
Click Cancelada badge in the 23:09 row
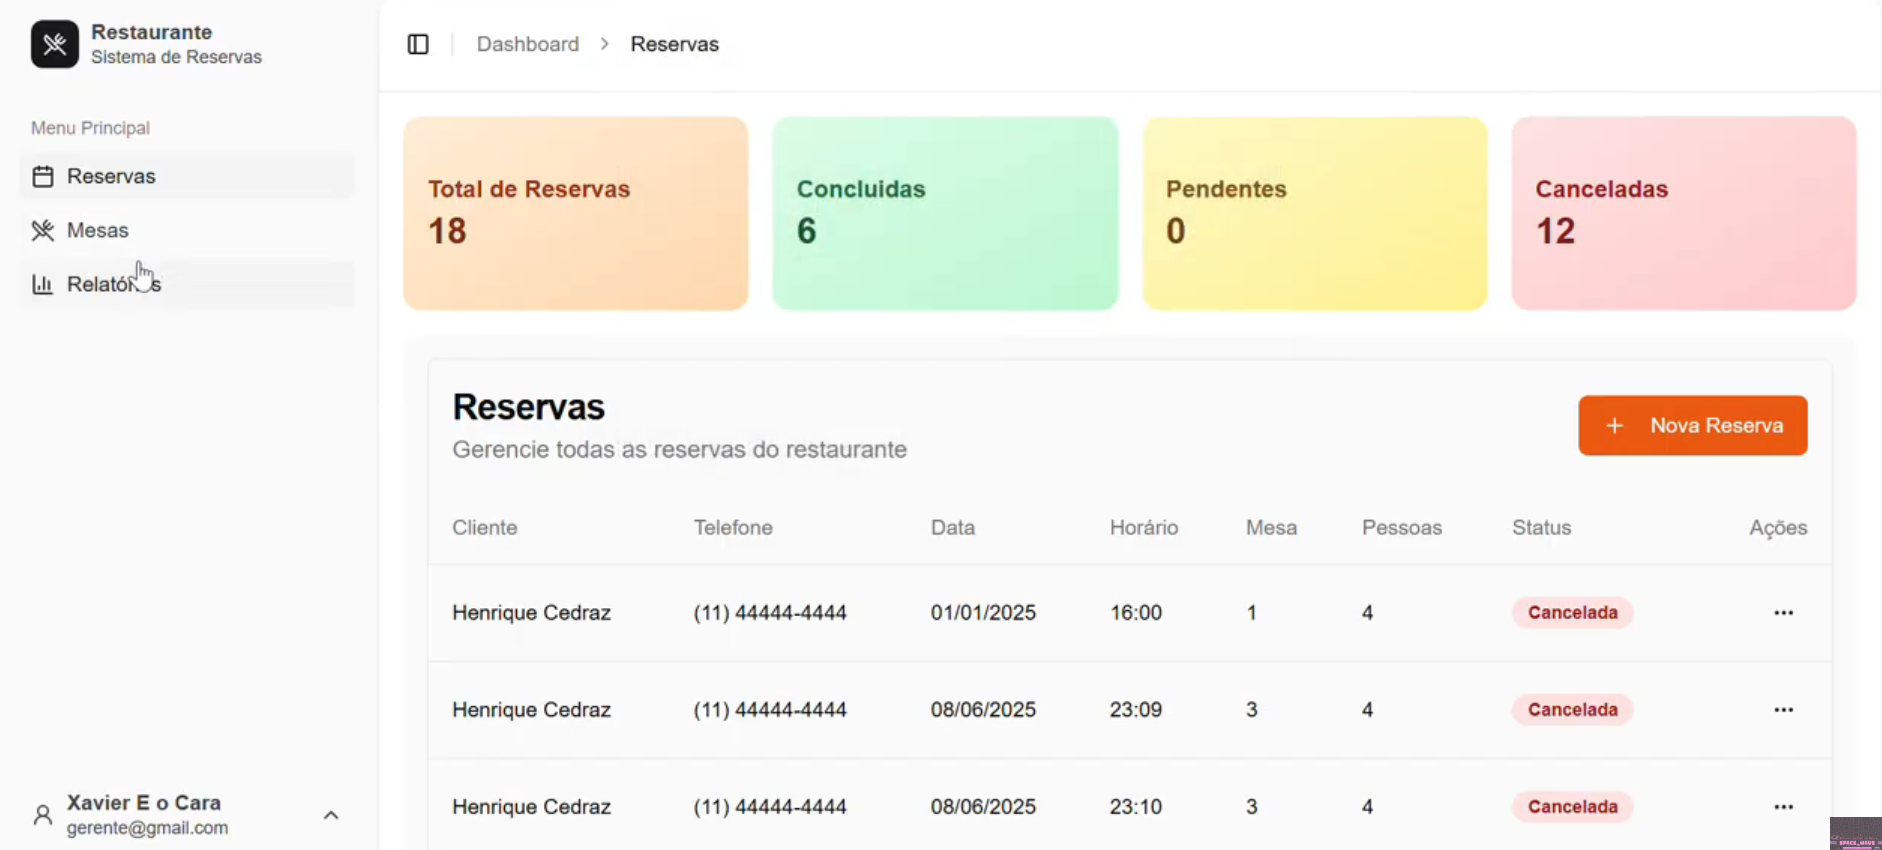[x=1572, y=710]
